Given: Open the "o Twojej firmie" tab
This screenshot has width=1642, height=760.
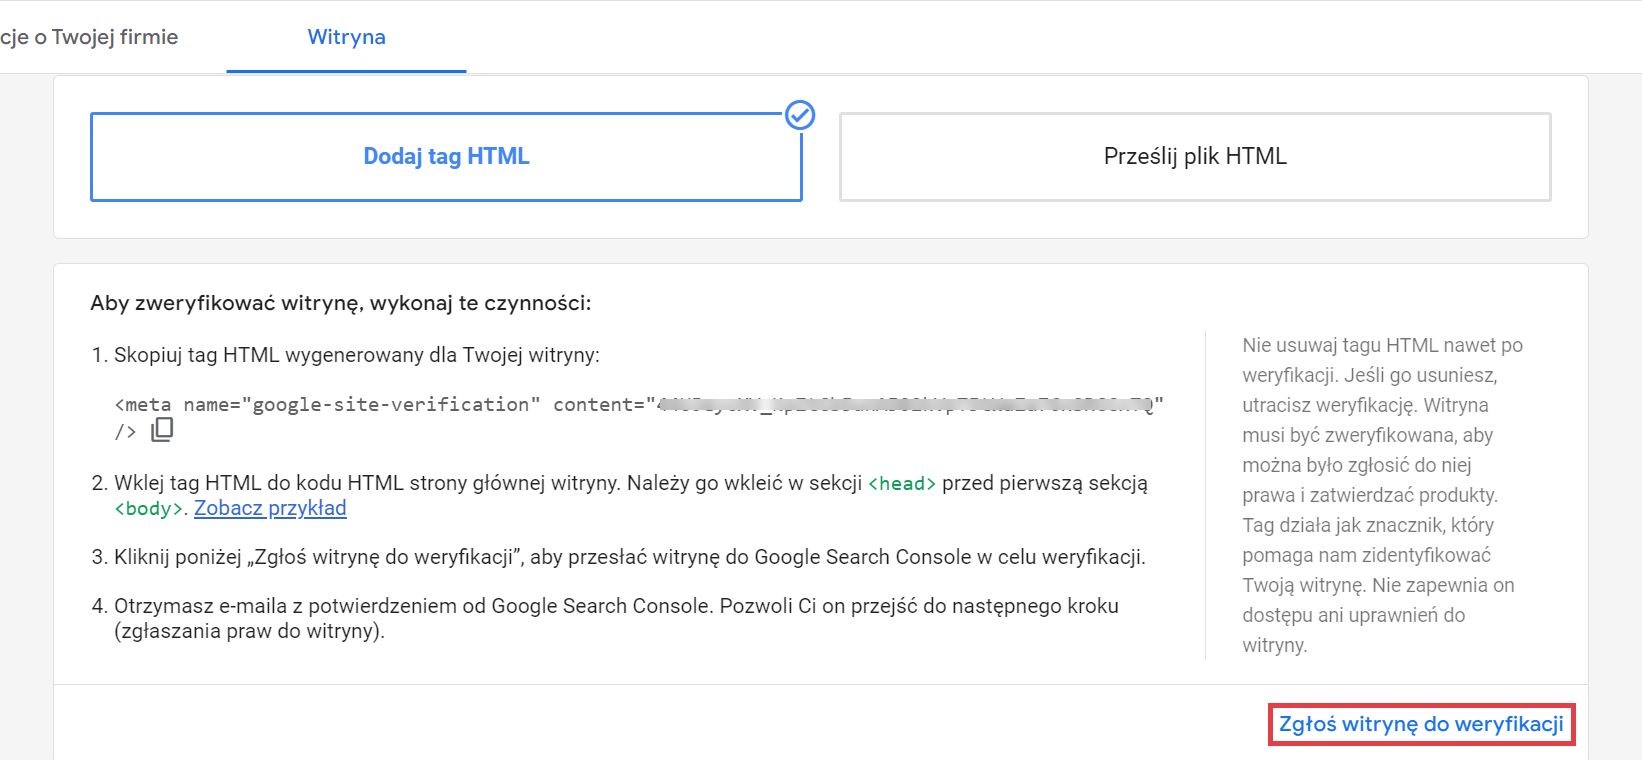Looking at the screenshot, I should pos(90,37).
